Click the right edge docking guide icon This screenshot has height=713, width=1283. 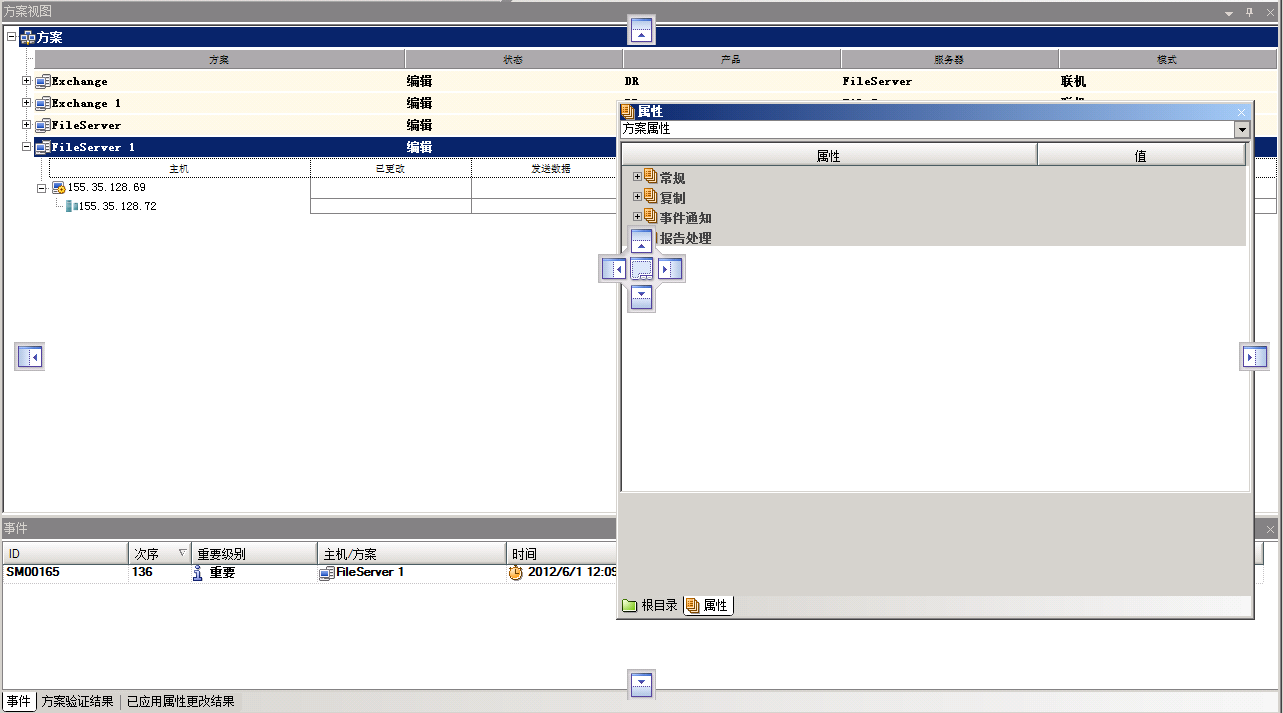coord(1254,357)
